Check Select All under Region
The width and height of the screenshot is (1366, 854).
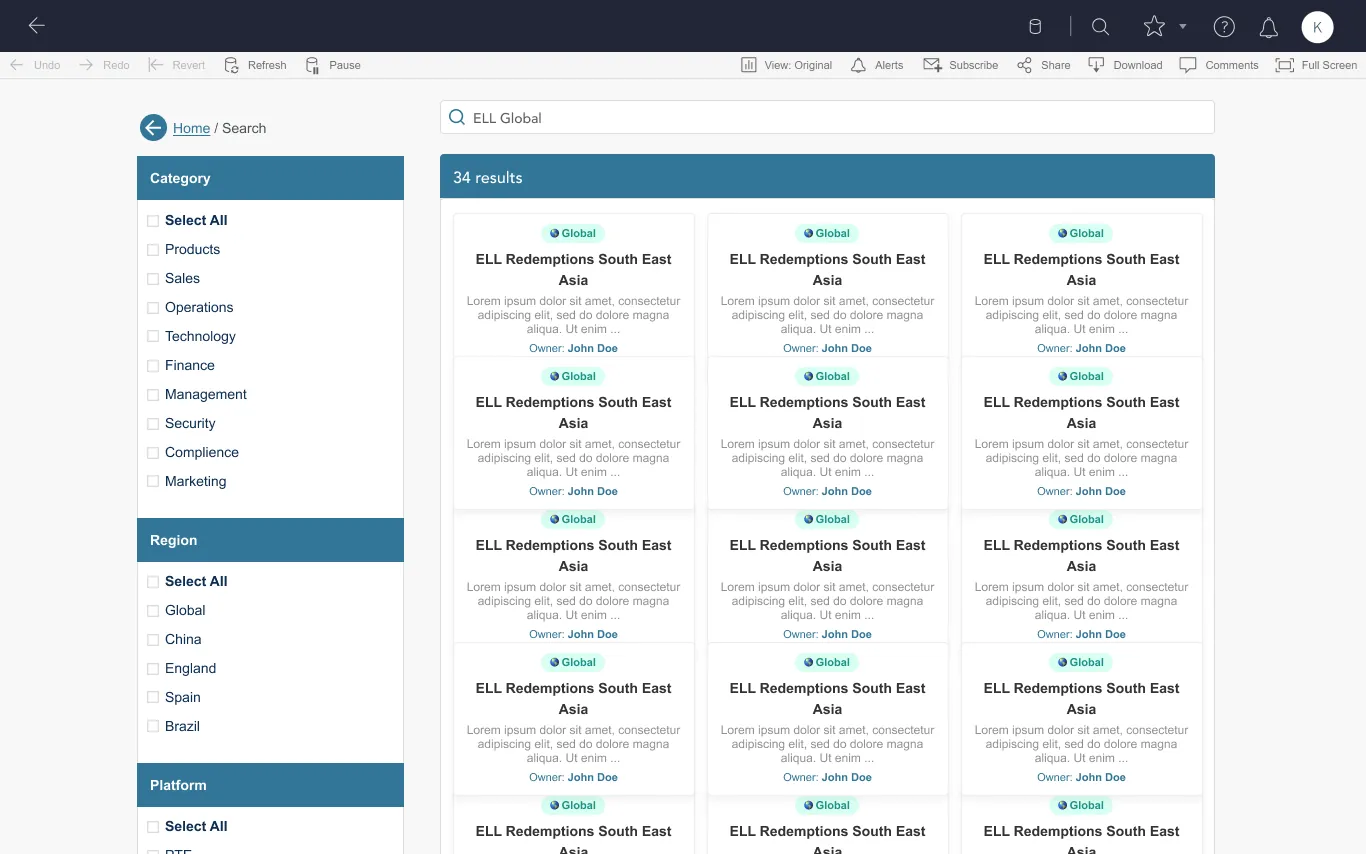point(153,581)
